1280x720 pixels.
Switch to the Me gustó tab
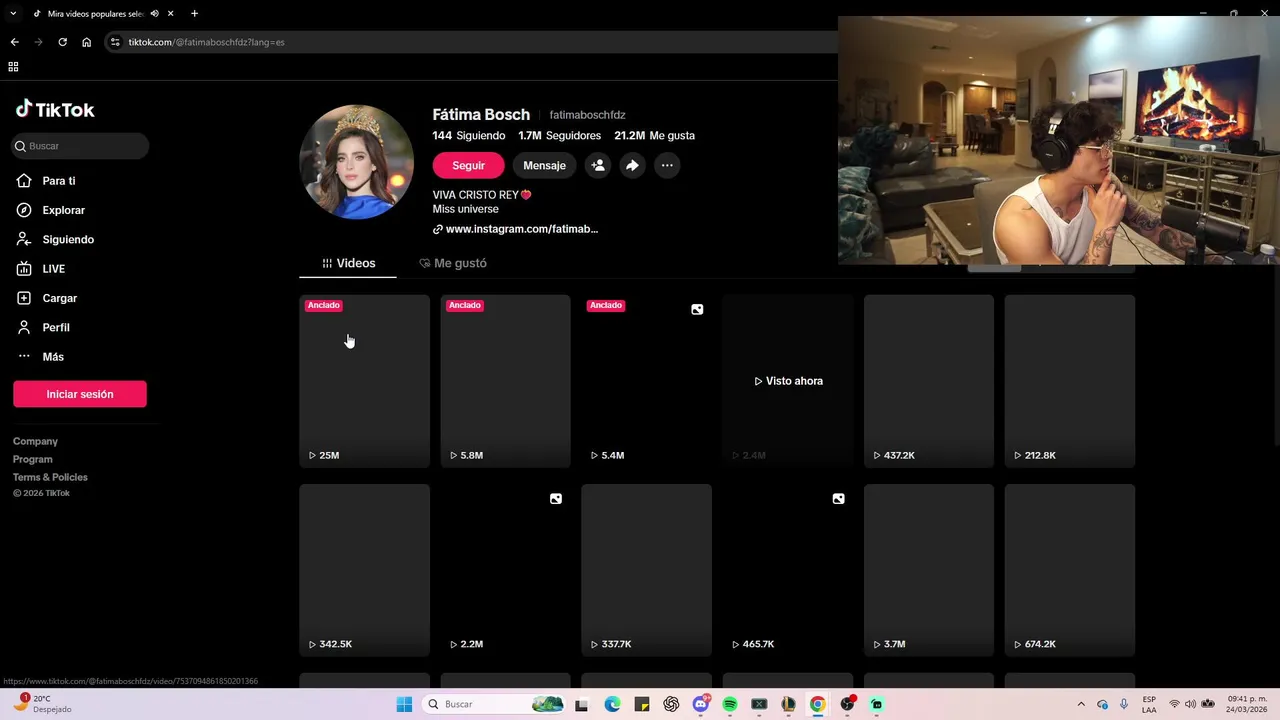pos(453,263)
